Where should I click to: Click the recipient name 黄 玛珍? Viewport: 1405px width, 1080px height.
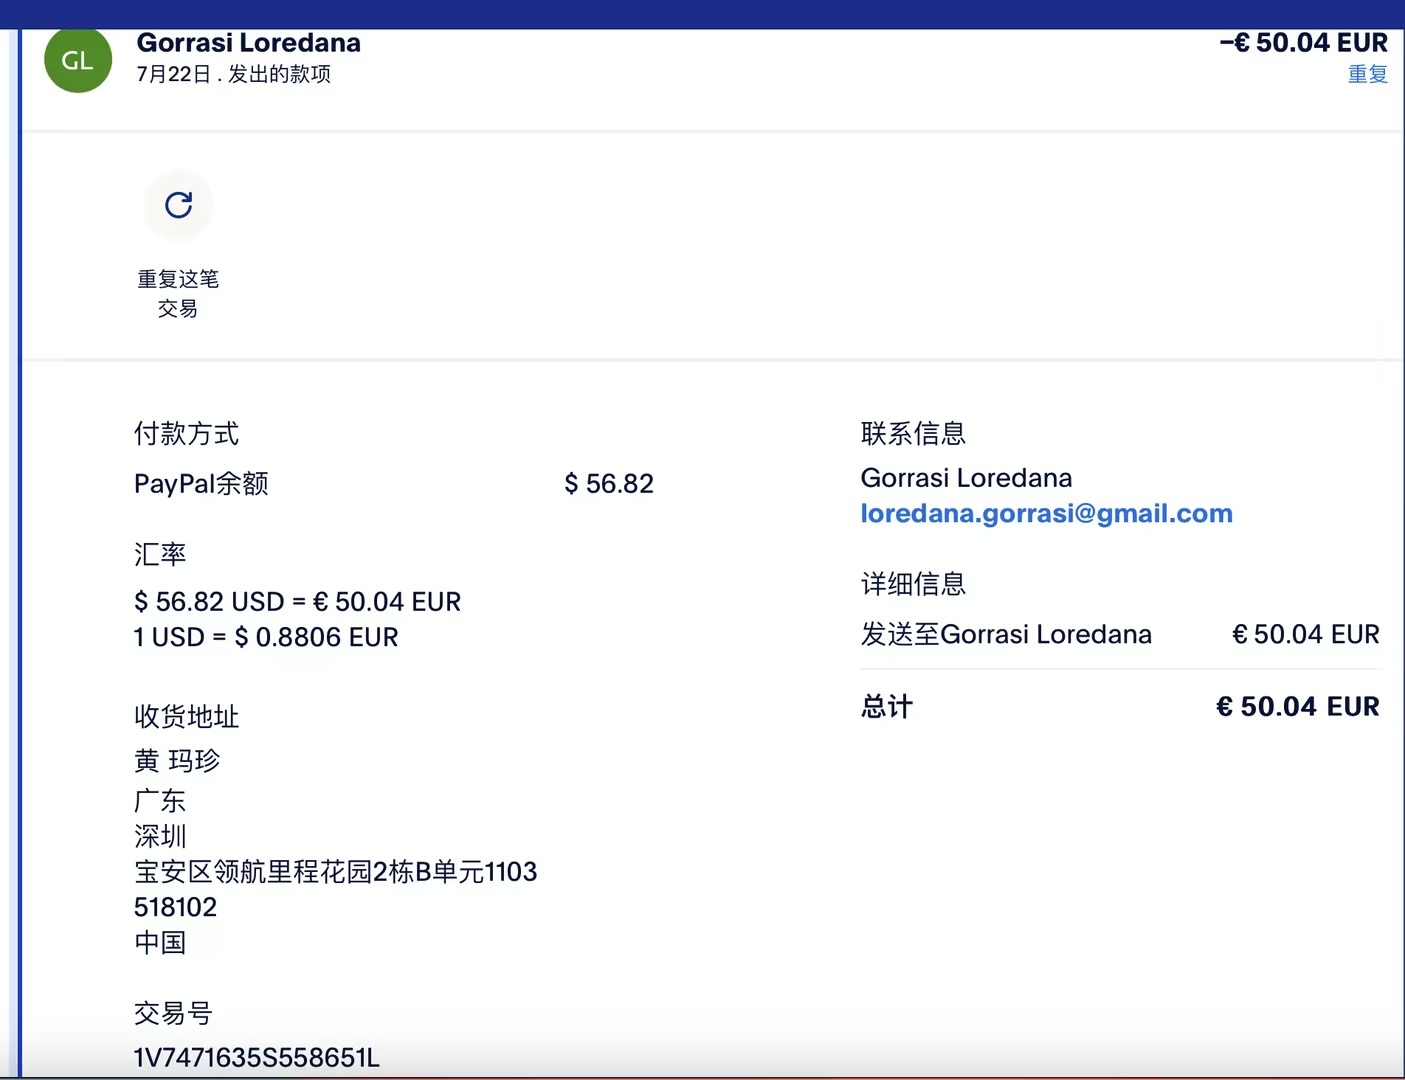[177, 761]
